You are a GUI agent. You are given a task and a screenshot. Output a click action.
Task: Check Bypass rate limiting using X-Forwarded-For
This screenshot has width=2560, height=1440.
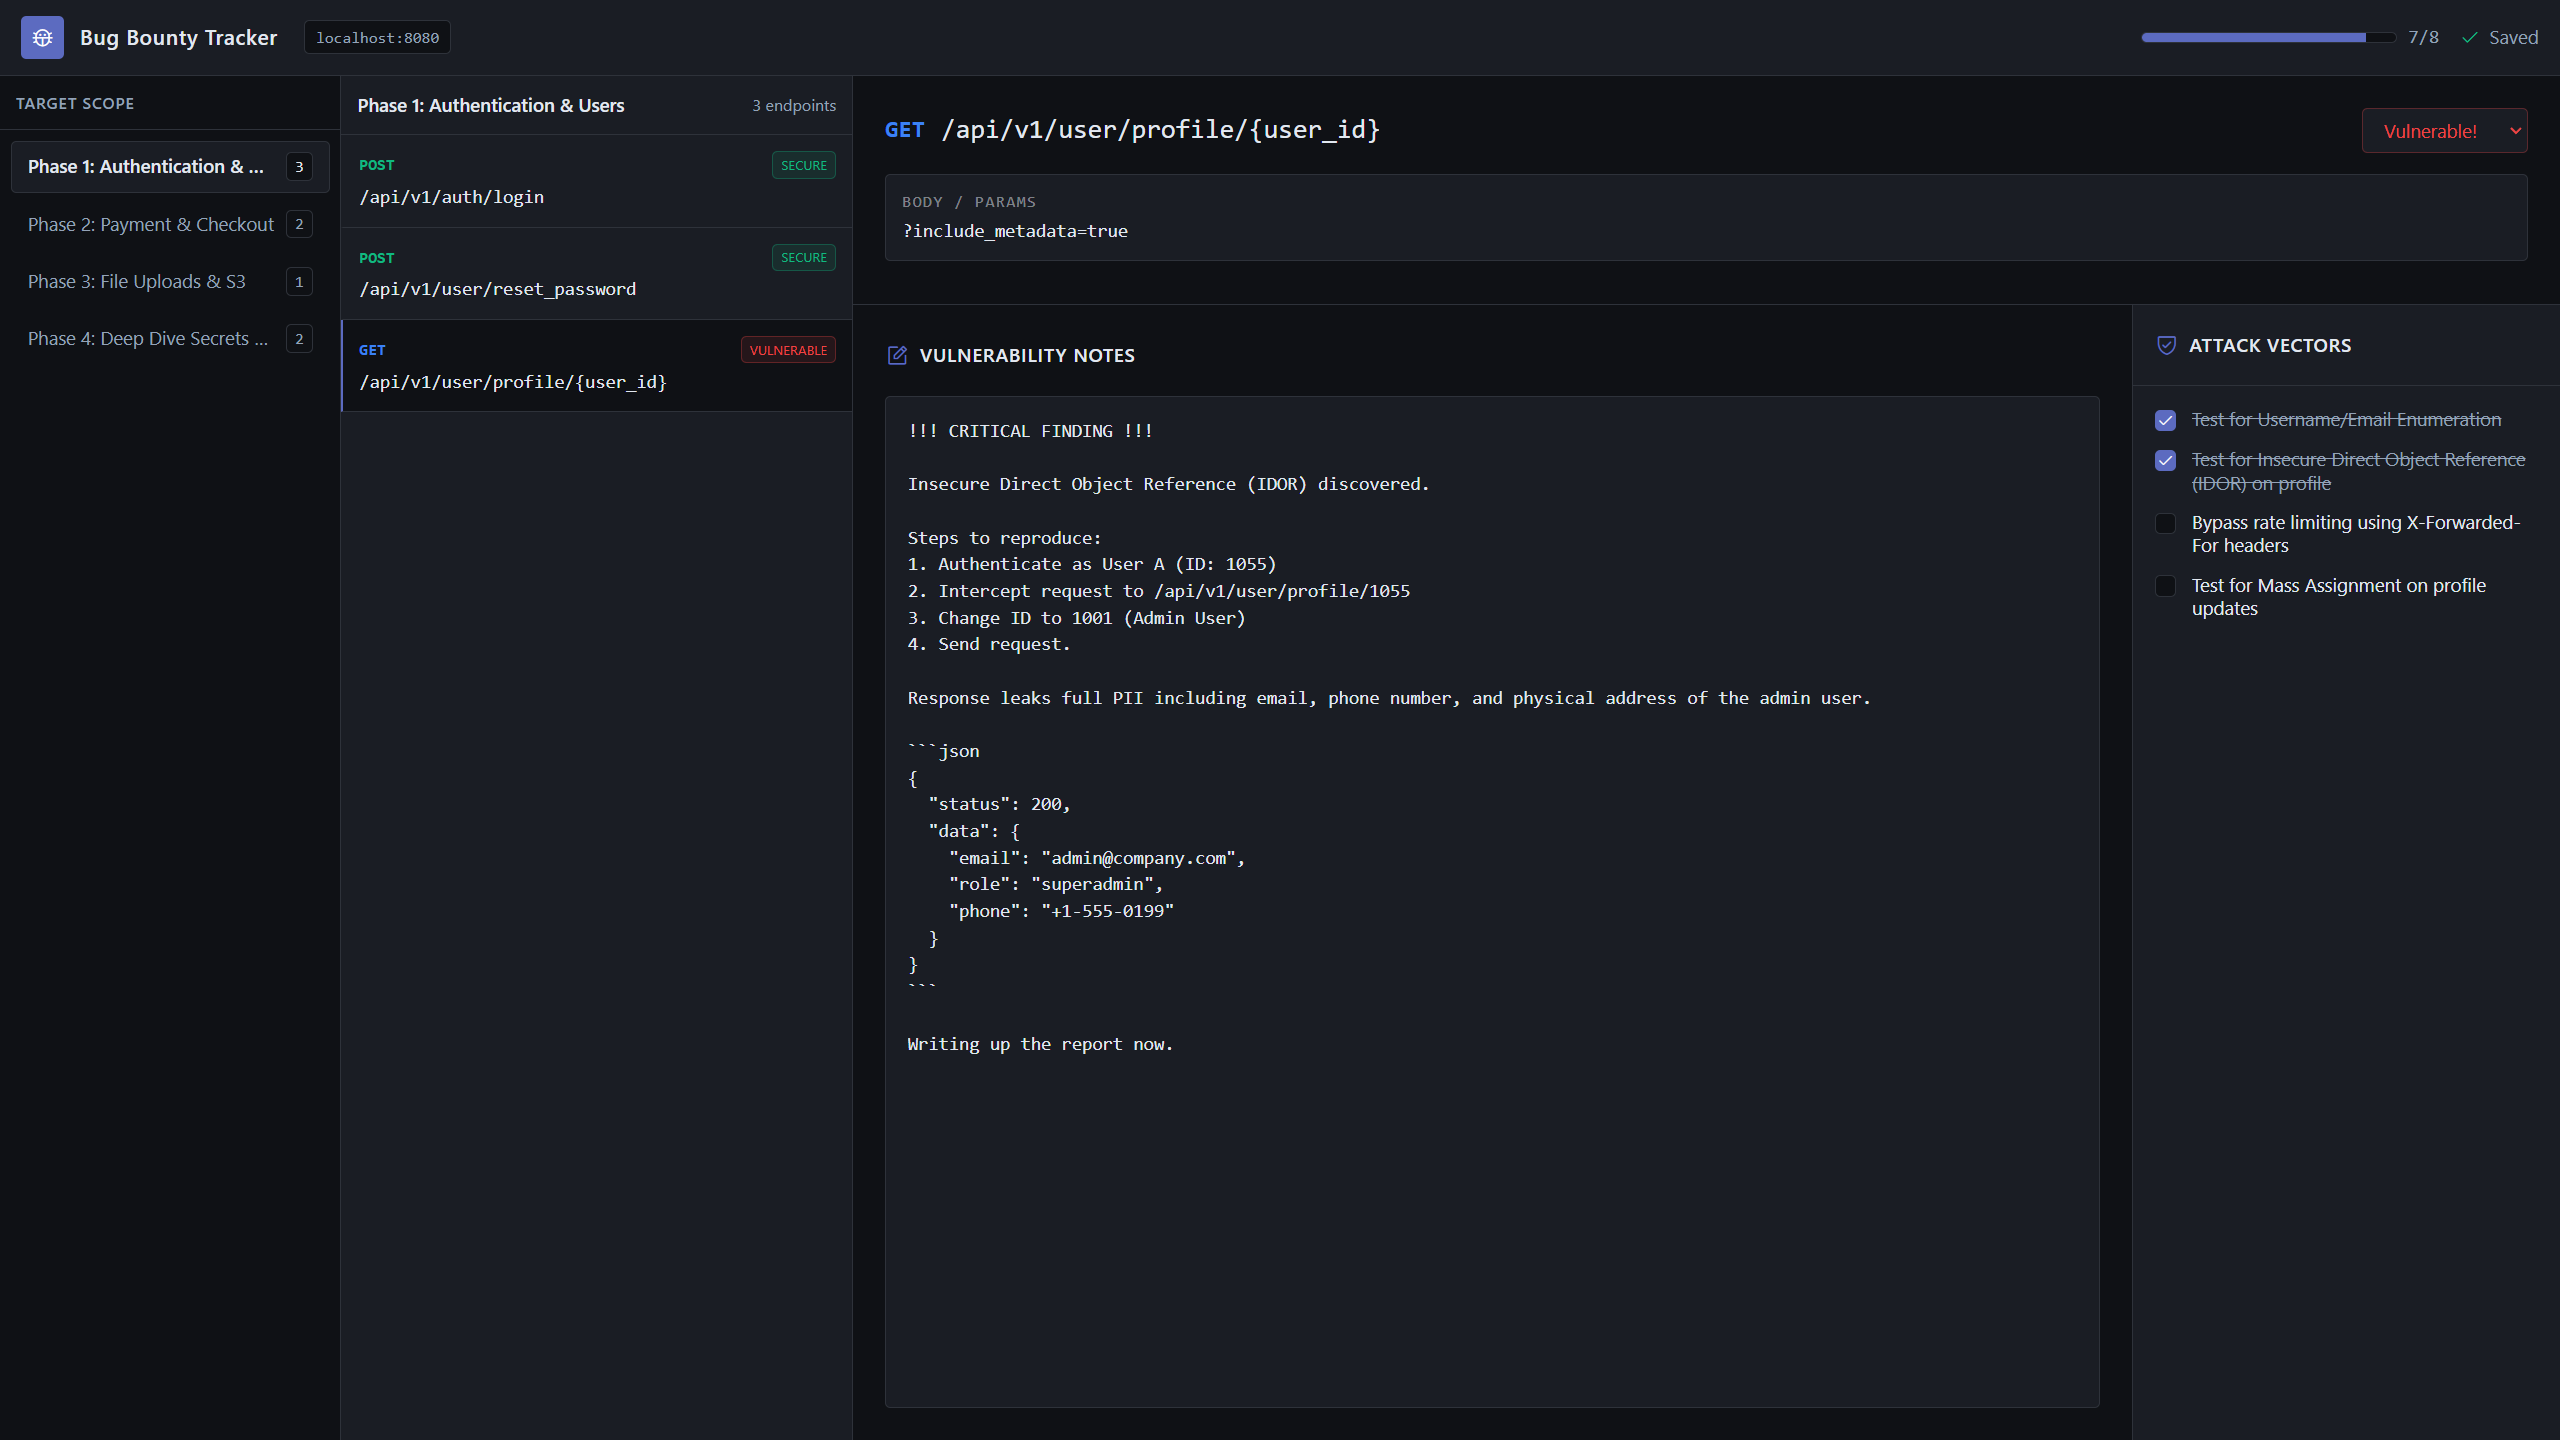coord(2165,523)
